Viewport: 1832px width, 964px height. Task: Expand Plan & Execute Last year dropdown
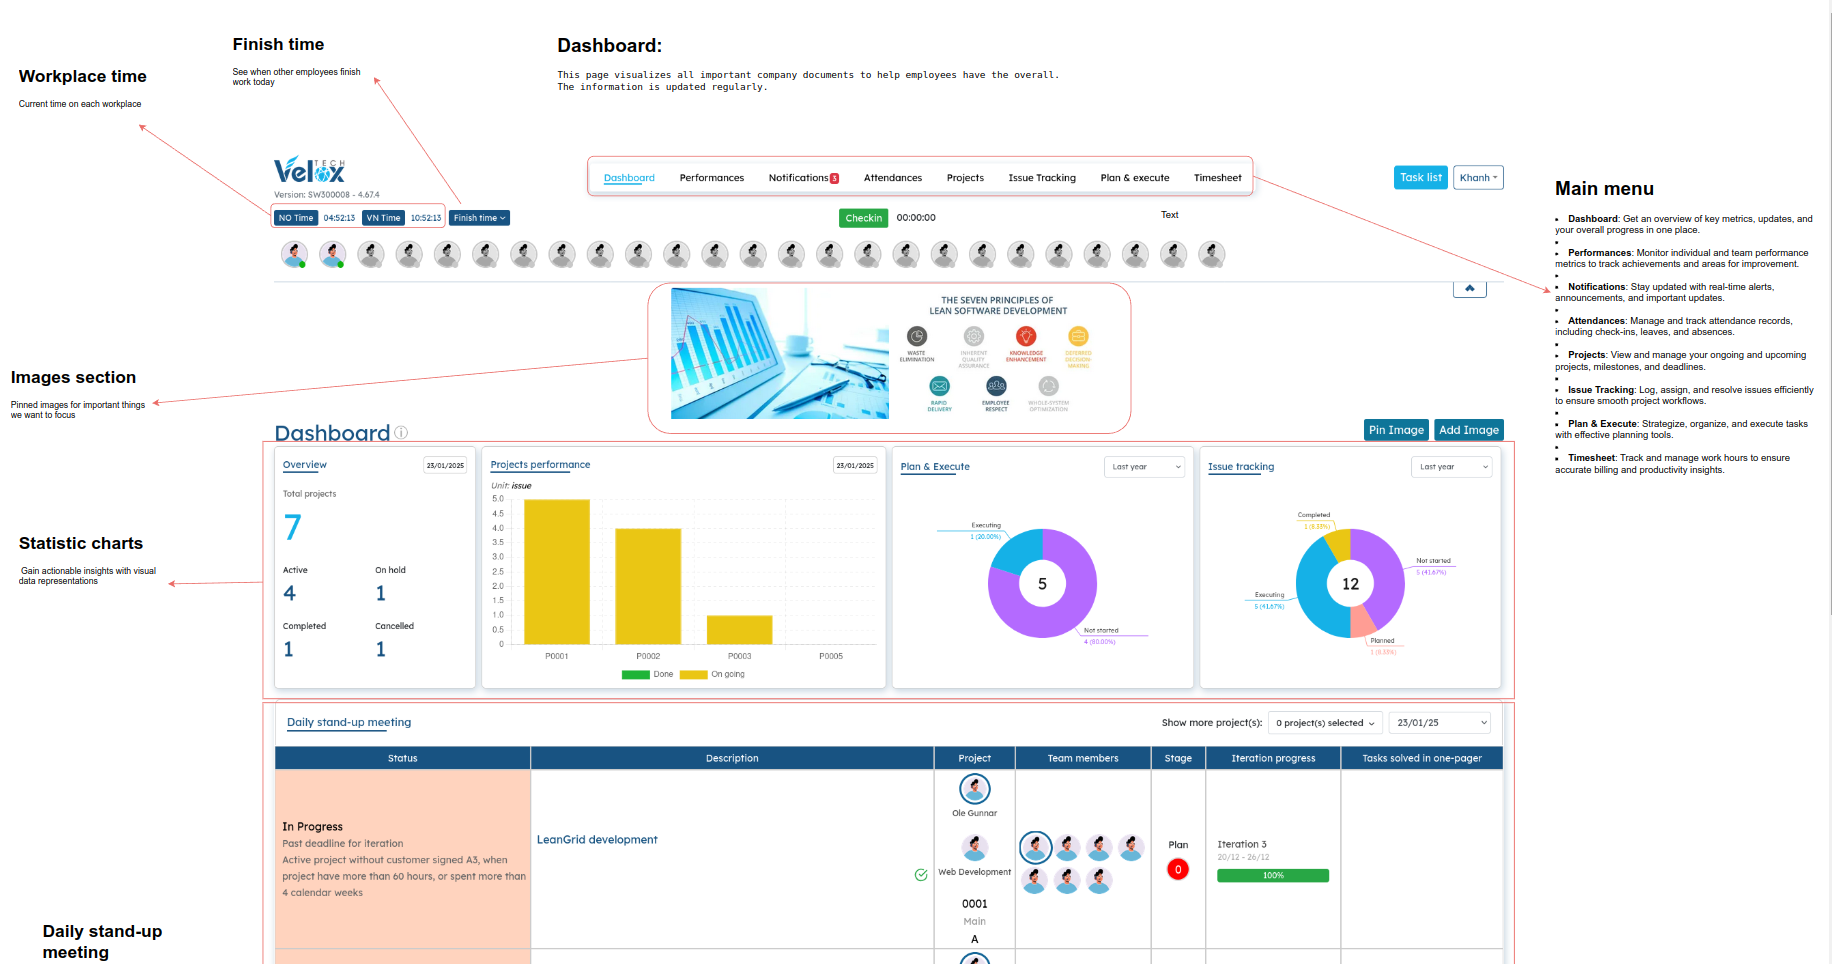1145,467
